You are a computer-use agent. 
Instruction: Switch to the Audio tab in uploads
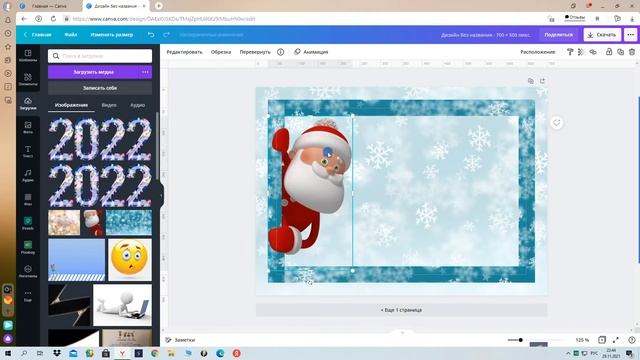click(138, 105)
